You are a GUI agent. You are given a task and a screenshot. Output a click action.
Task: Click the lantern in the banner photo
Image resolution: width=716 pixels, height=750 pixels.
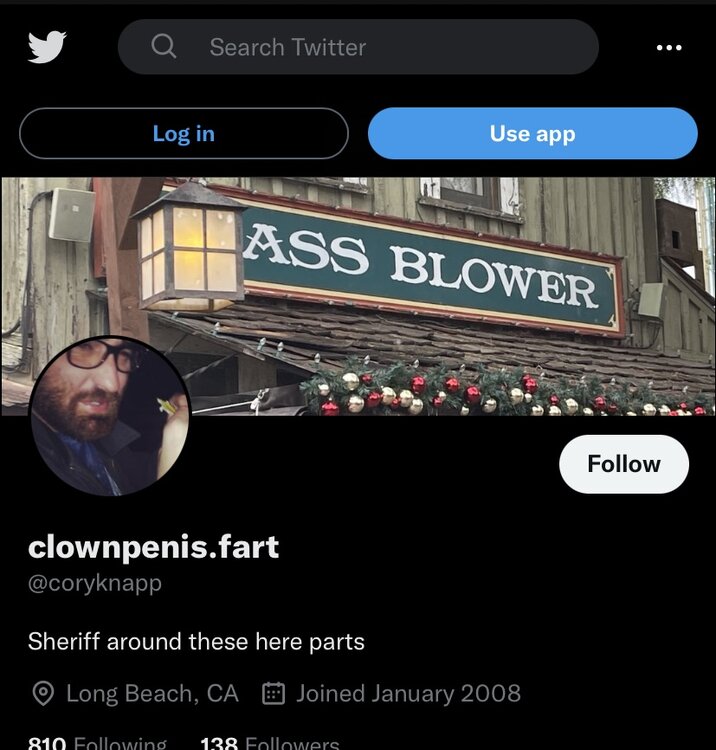point(187,247)
